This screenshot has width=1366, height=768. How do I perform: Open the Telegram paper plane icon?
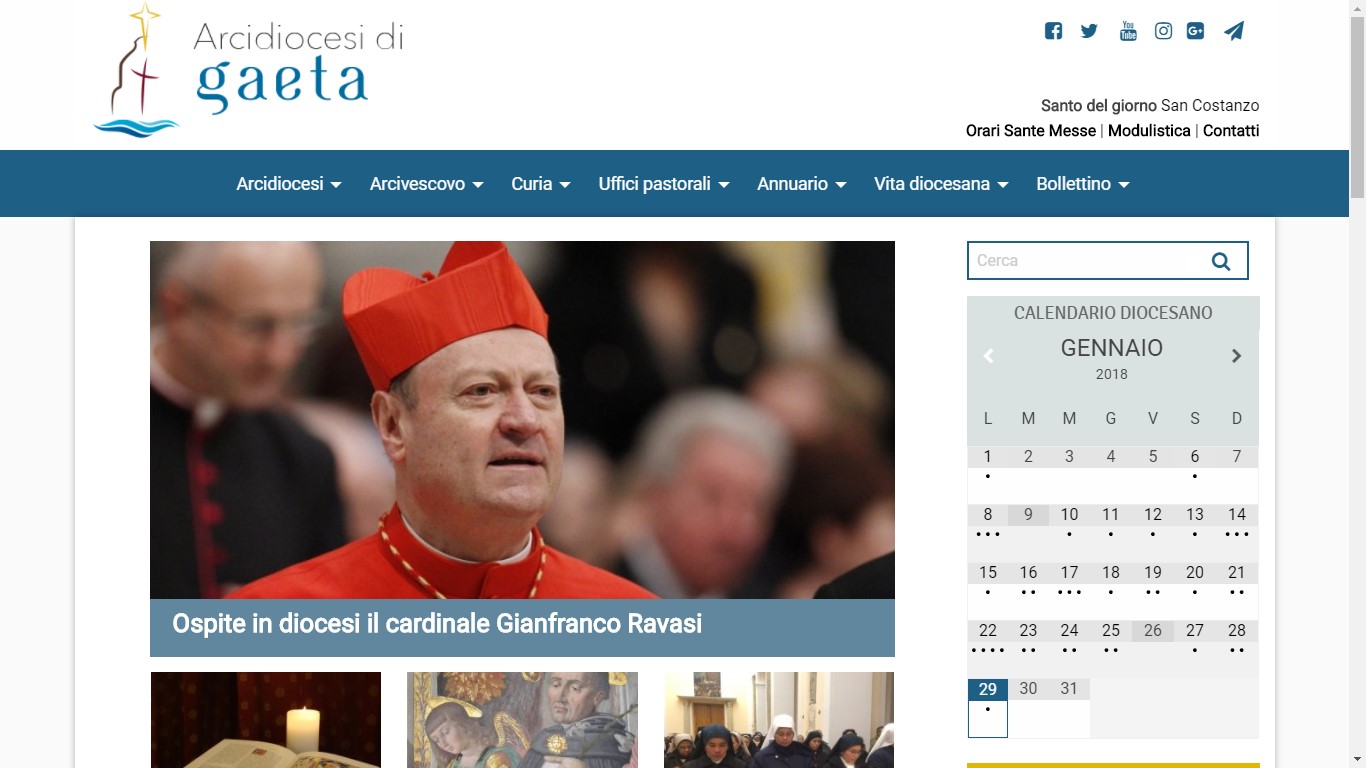tap(1234, 31)
